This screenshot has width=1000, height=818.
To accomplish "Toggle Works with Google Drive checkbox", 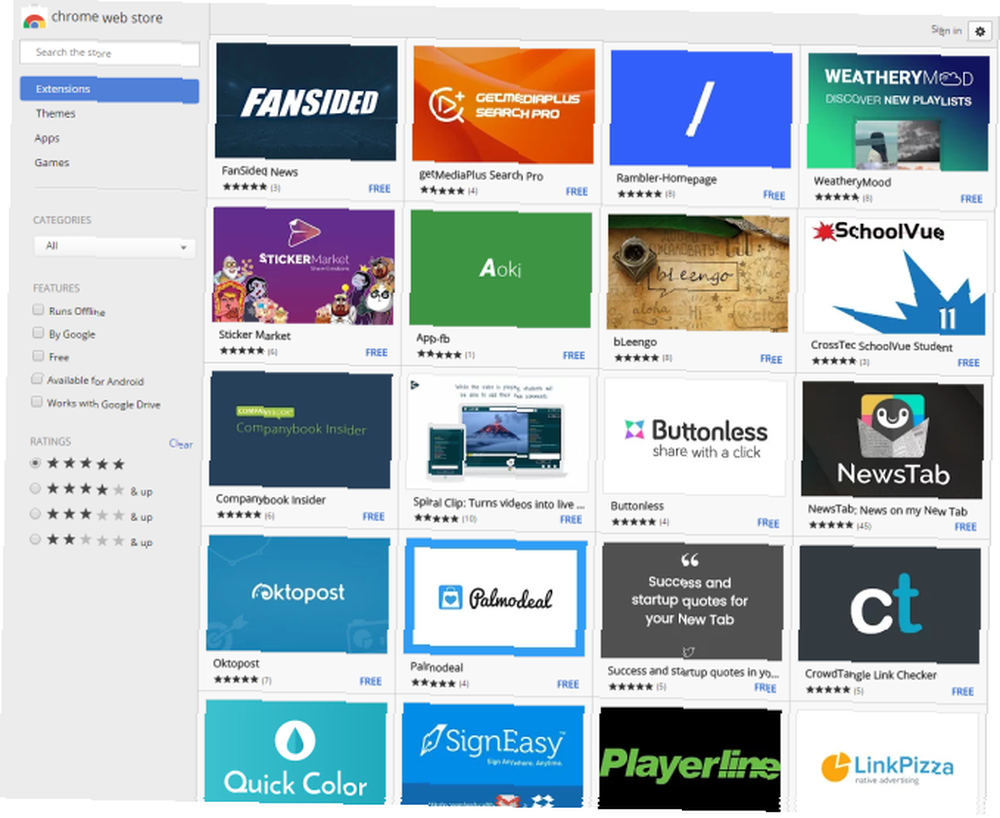I will point(36,402).
